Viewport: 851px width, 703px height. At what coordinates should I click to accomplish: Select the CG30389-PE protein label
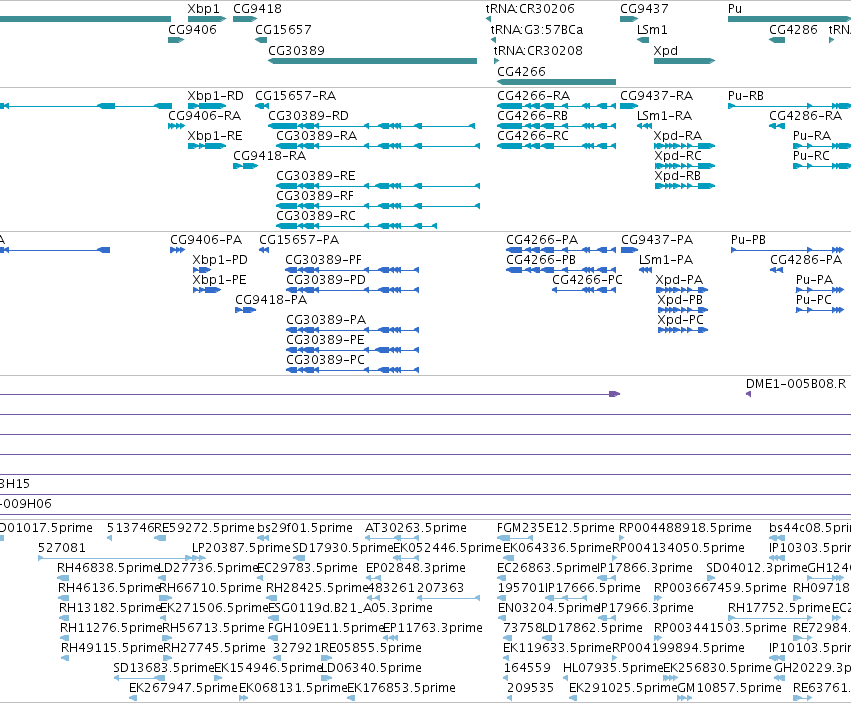[x=325, y=339]
